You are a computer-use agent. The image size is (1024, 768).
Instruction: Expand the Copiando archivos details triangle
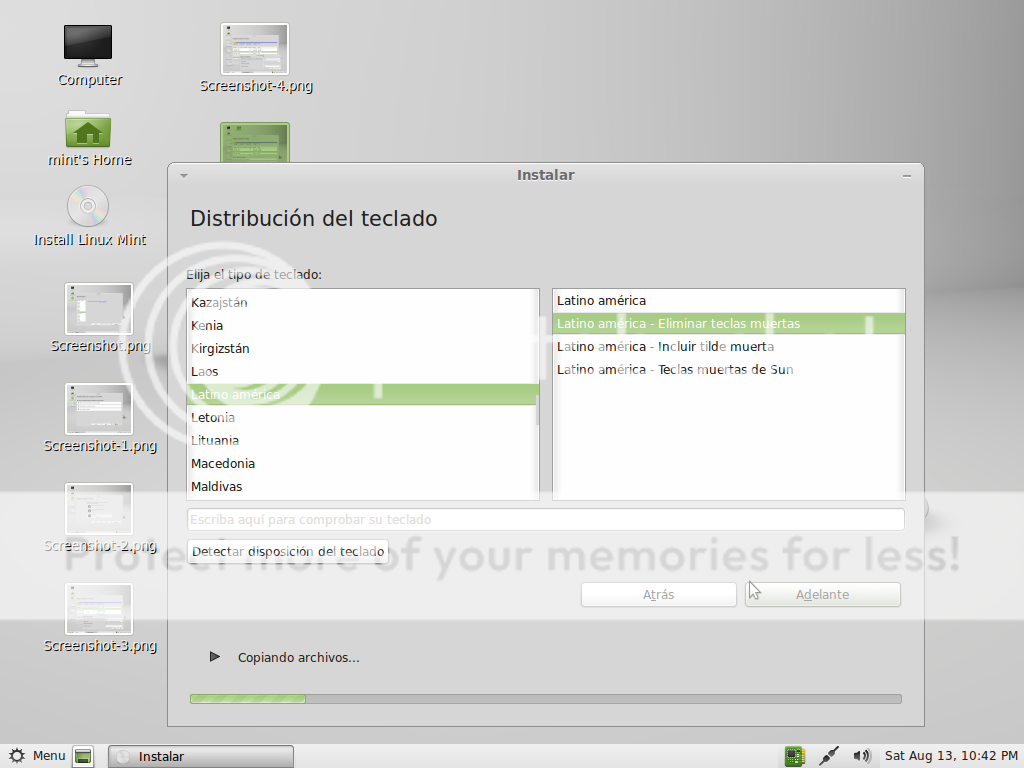click(214, 657)
